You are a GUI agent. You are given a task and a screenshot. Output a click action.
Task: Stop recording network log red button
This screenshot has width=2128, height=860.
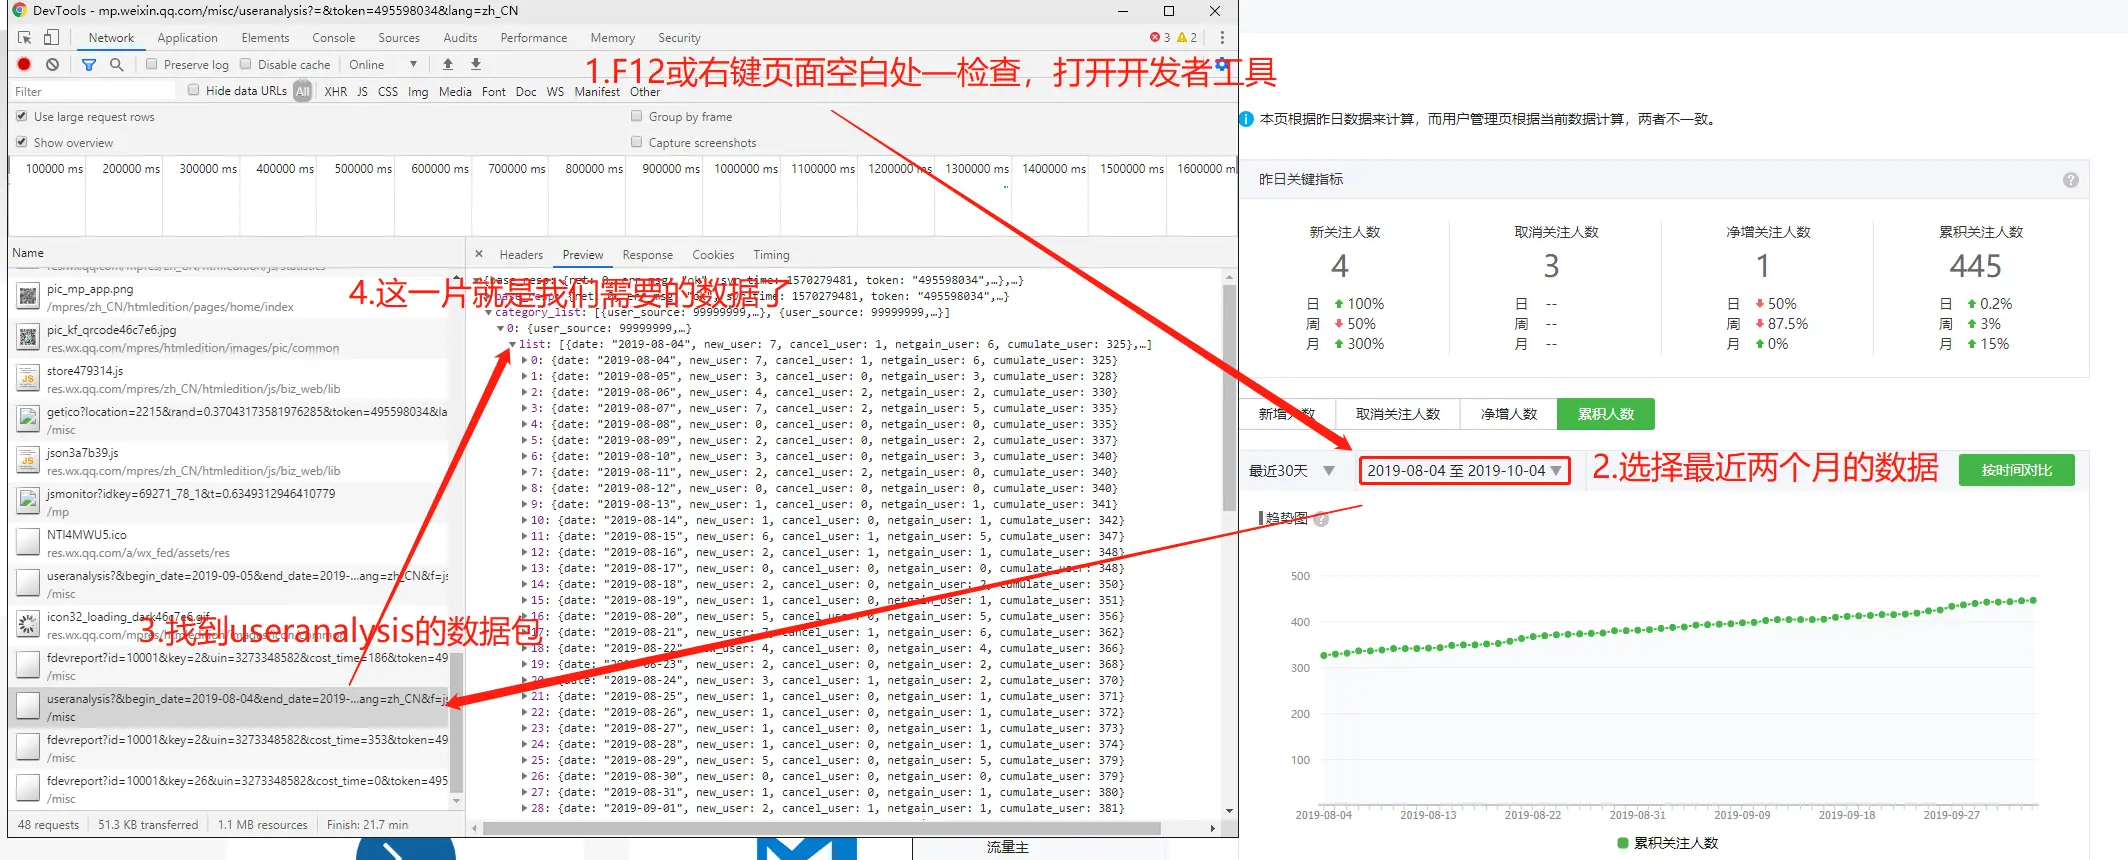coord(24,64)
